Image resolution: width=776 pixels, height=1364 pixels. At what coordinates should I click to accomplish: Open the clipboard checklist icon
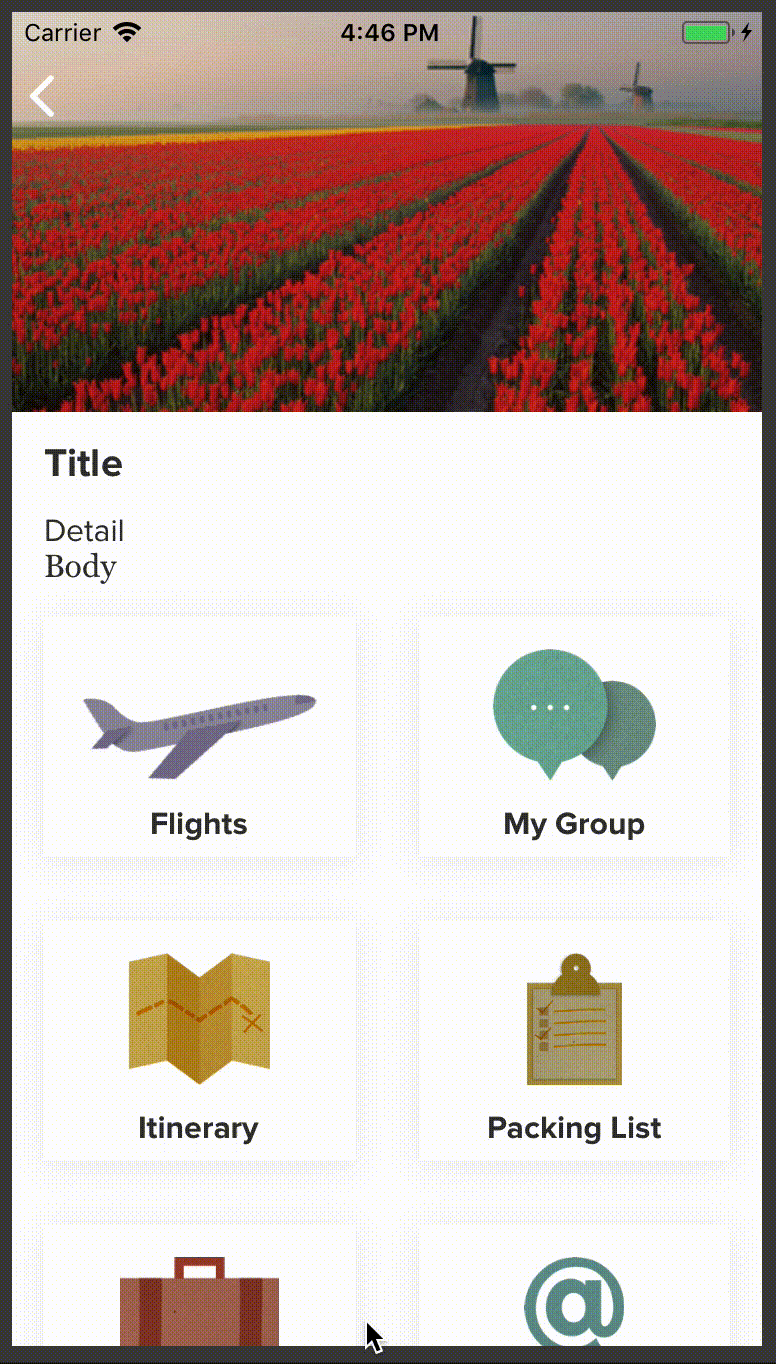click(574, 1020)
